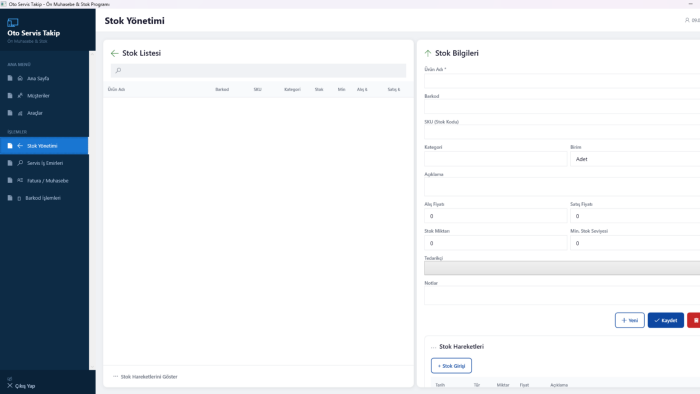Click the SKU (Stok Kodu) input field

point(562,133)
